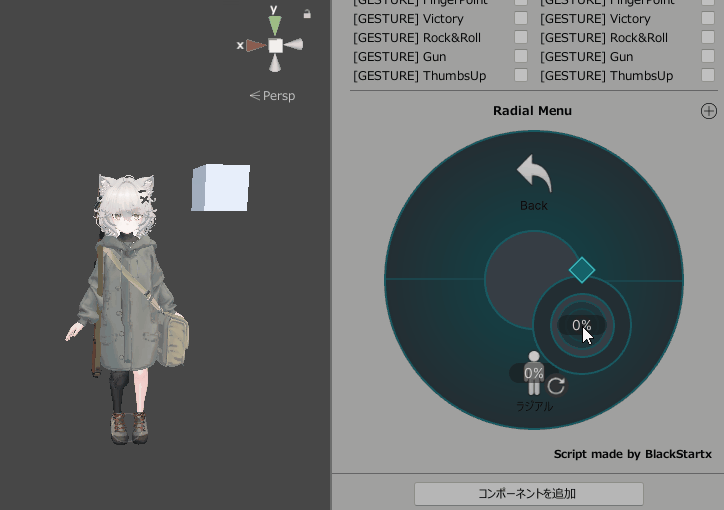Enable left-column [GESTURE] Gun checkbox
Image resolution: width=724 pixels, height=510 pixels.
[x=521, y=56]
